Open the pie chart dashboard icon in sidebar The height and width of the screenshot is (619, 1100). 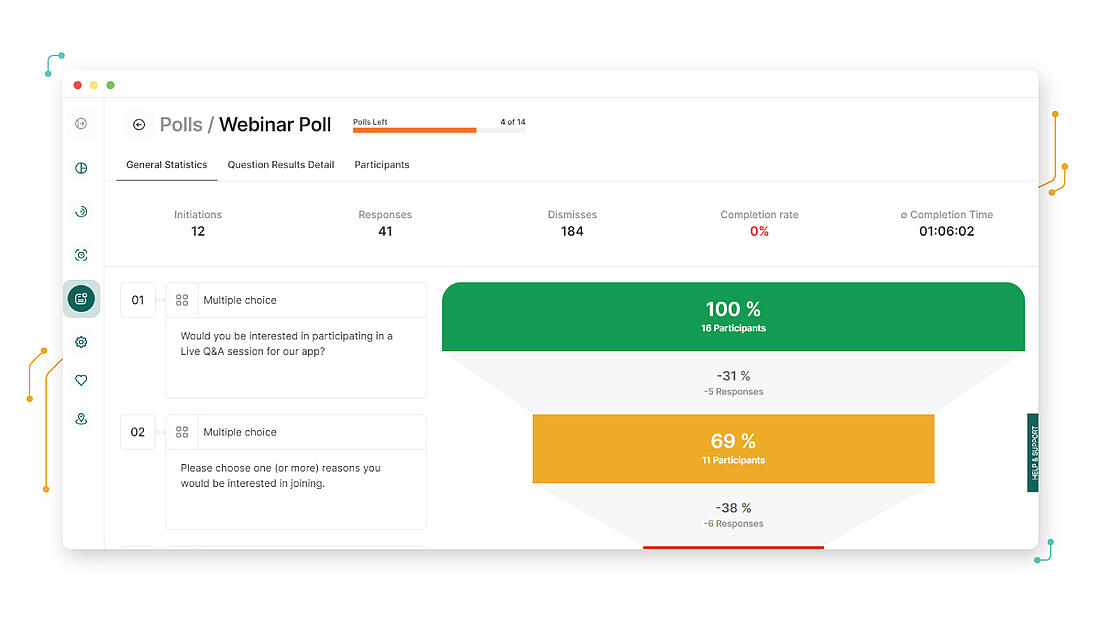81,168
